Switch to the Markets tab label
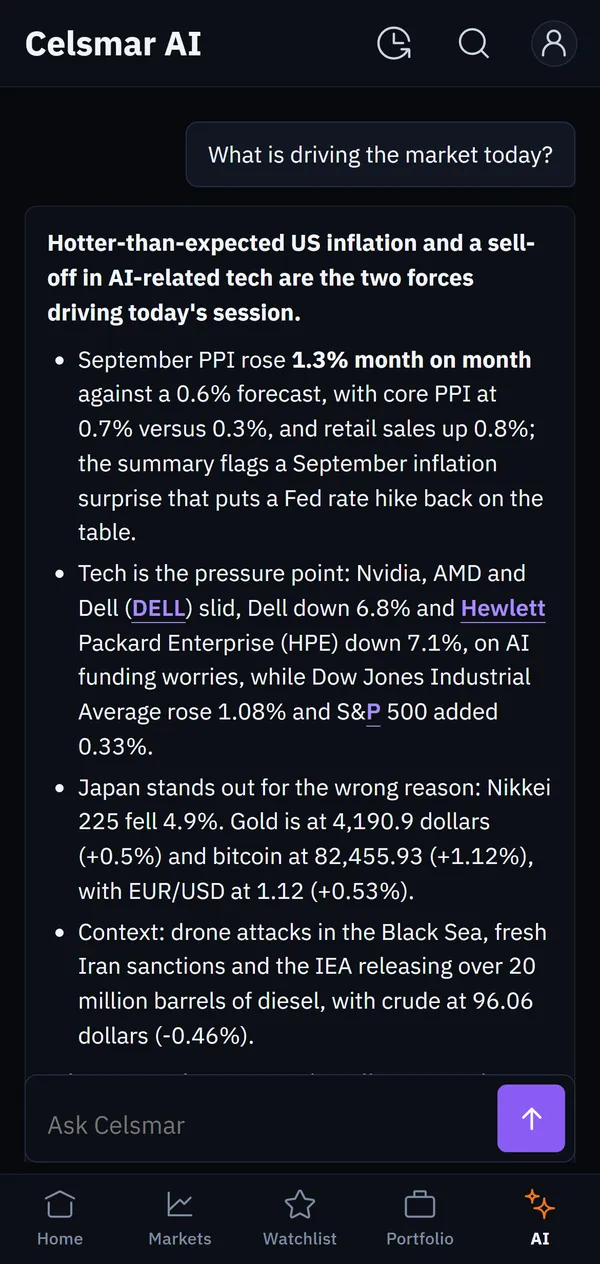The height and width of the screenshot is (1264, 600). pyautogui.click(x=180, y=1238)
